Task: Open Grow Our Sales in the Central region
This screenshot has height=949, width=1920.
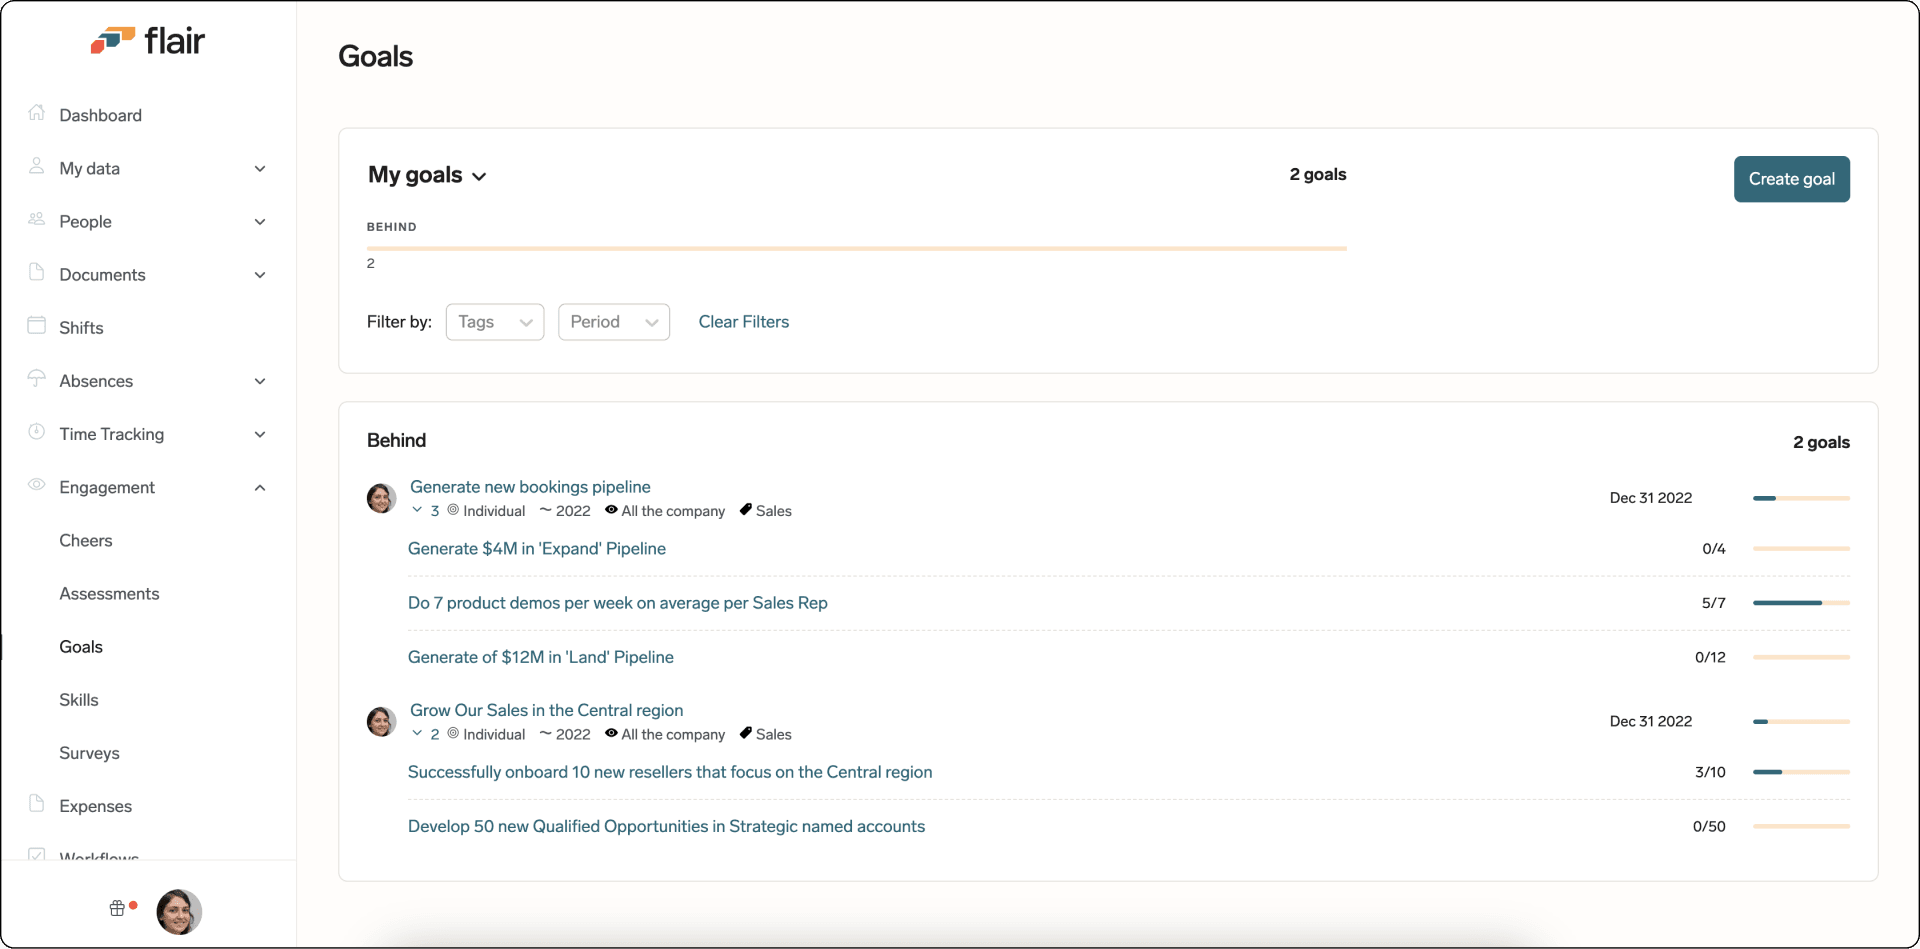Action: click(547, 710)
